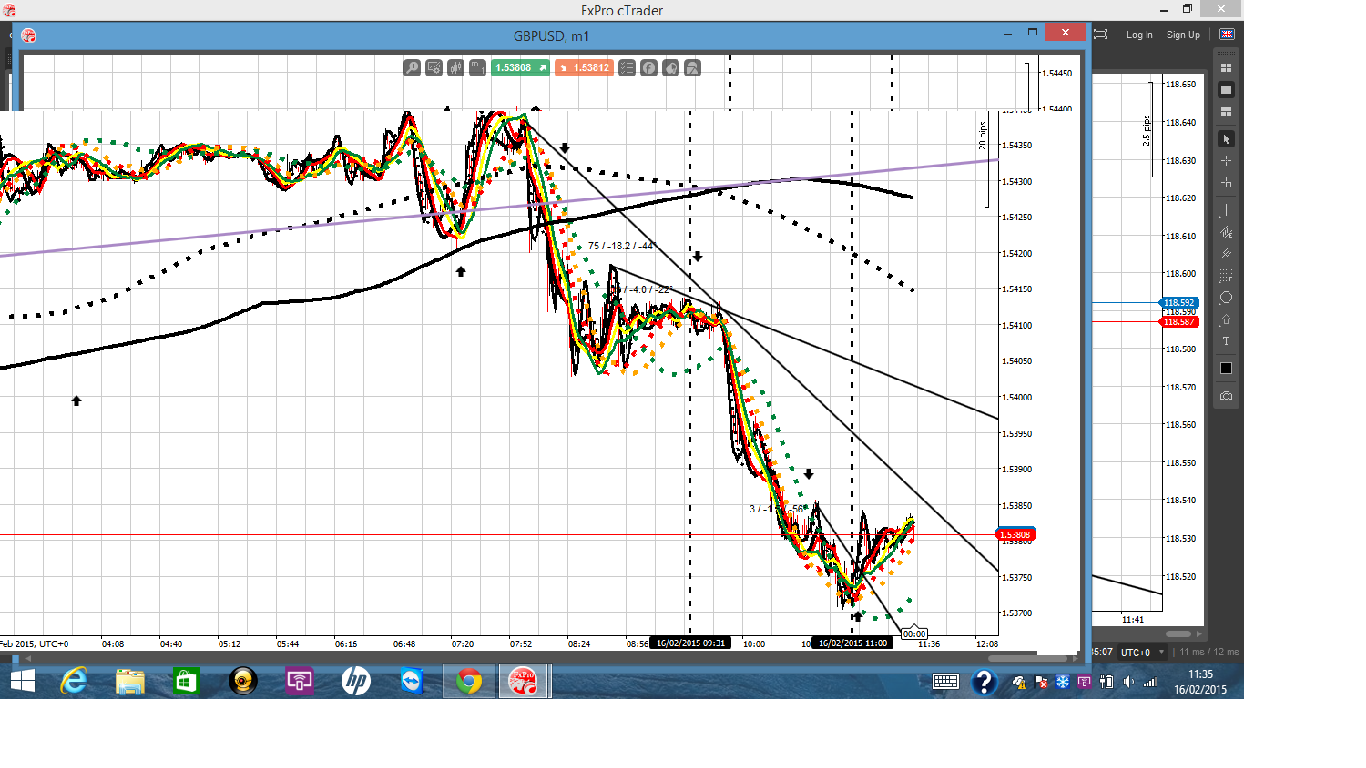Viewport: 1366px width, 768px height.
Task: Open Google Chrome from the taskbar
Action: [469, 681]
